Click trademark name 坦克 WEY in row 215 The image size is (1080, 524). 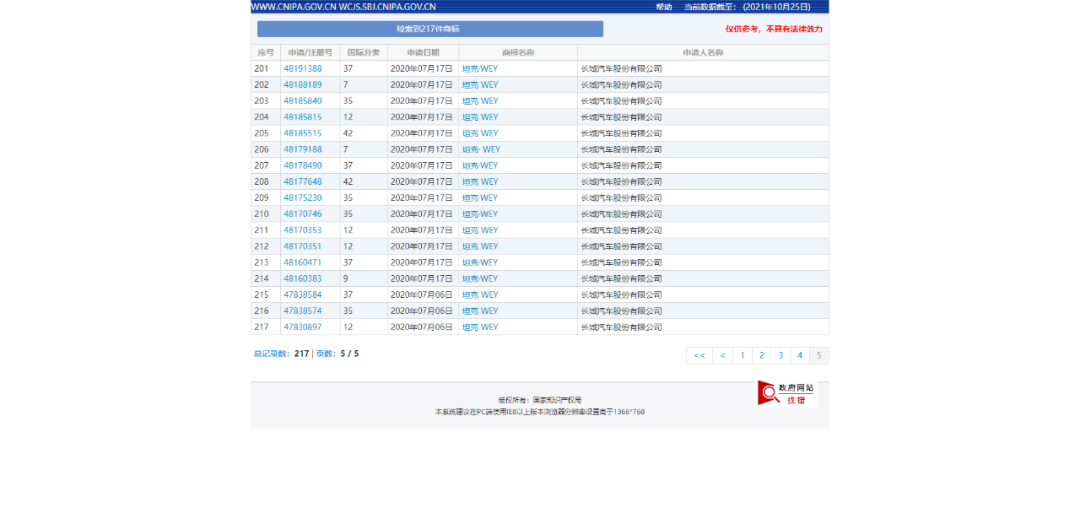[479, 295]
